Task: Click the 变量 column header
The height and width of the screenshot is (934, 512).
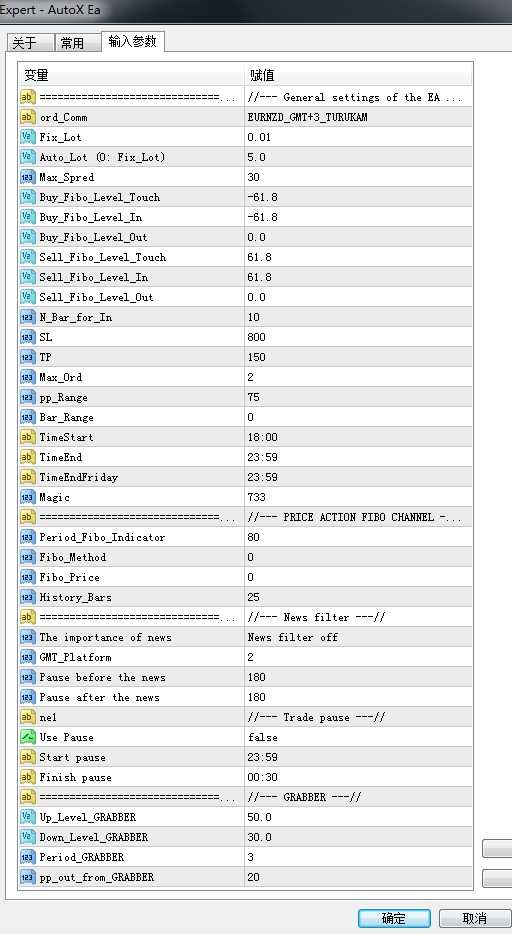Action: [132, 75]
